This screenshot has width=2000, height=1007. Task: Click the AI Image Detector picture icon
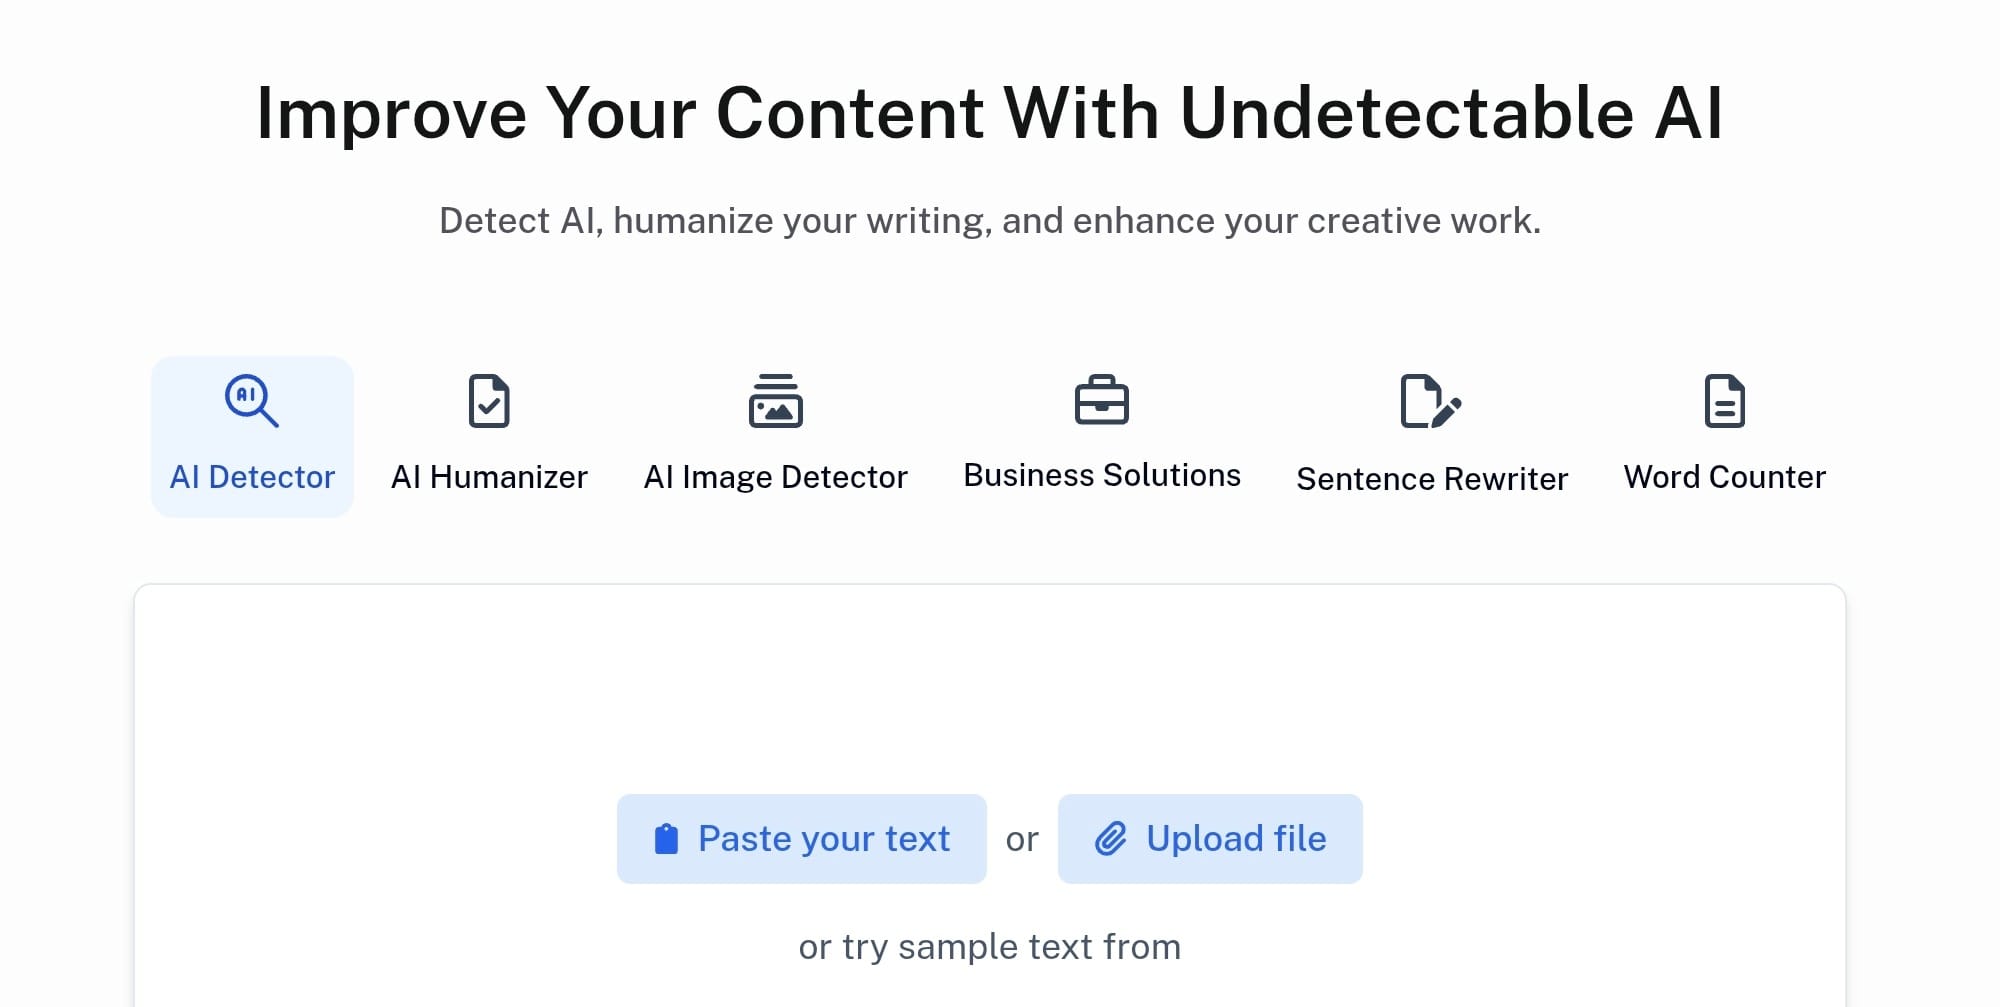click(x=776, y=401)
